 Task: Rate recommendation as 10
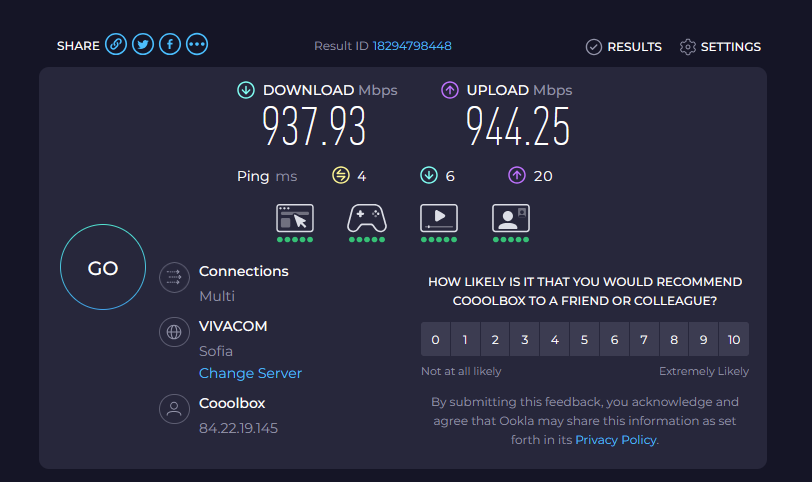pyautogui.click(x=734, y=339)
